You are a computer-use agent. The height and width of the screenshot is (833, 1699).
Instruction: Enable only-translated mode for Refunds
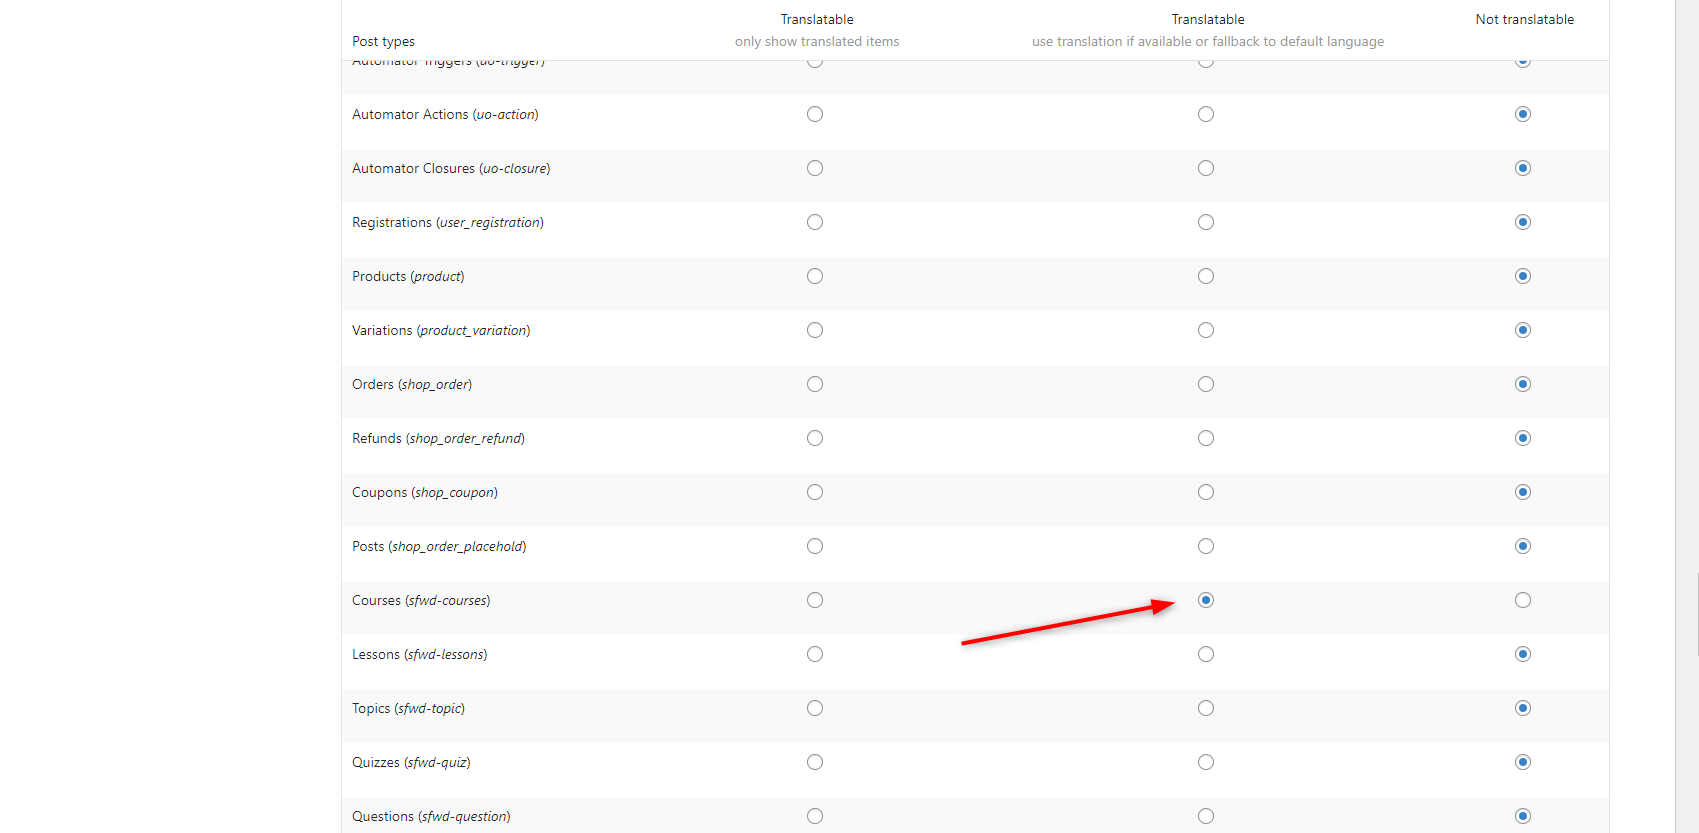click(x=815, y=438)
